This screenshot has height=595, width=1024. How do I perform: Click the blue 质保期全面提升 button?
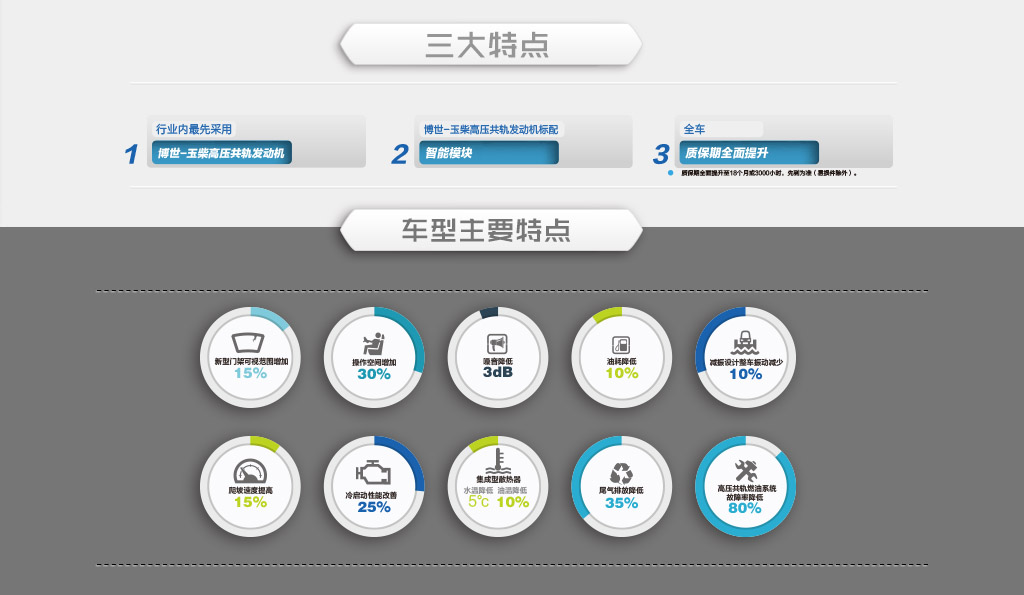pos(748,153)
